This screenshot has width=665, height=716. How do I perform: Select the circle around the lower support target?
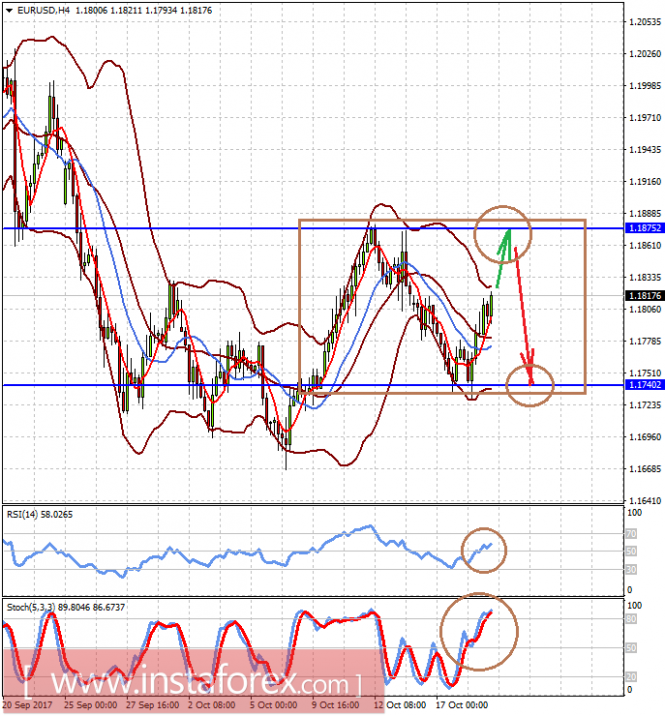(x=530, y=385)
